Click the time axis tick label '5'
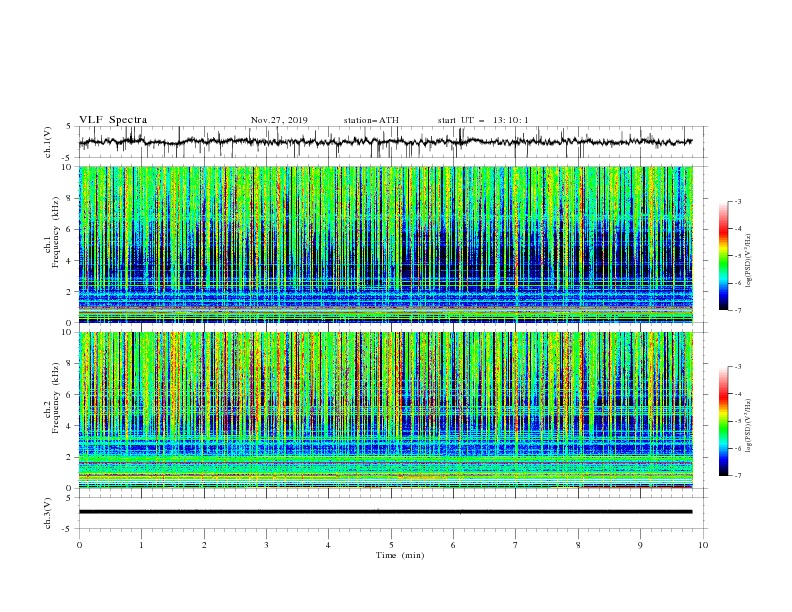This screenshot has height=612, width=792. 391,545
